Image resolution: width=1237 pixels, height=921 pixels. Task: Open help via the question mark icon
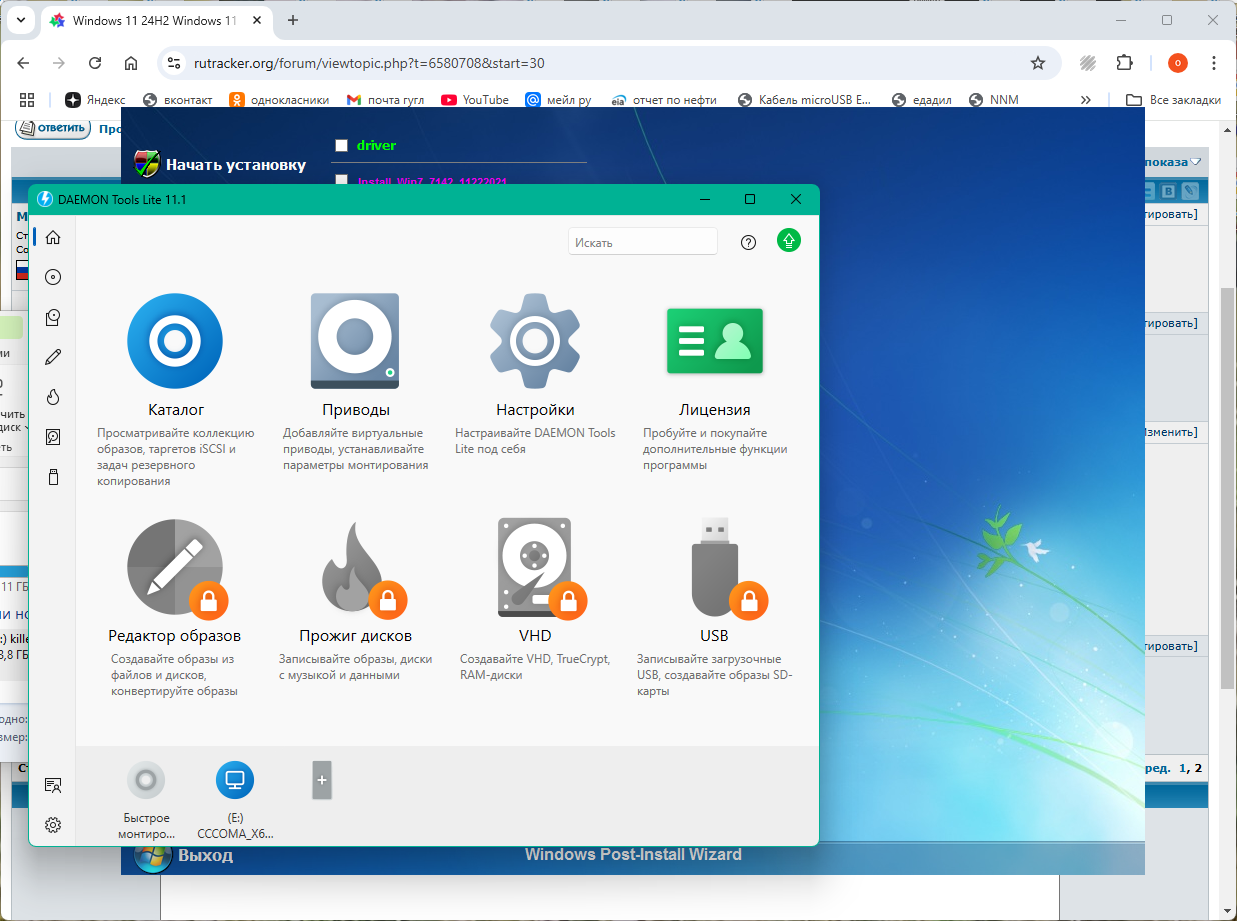[x=748, y=242]
